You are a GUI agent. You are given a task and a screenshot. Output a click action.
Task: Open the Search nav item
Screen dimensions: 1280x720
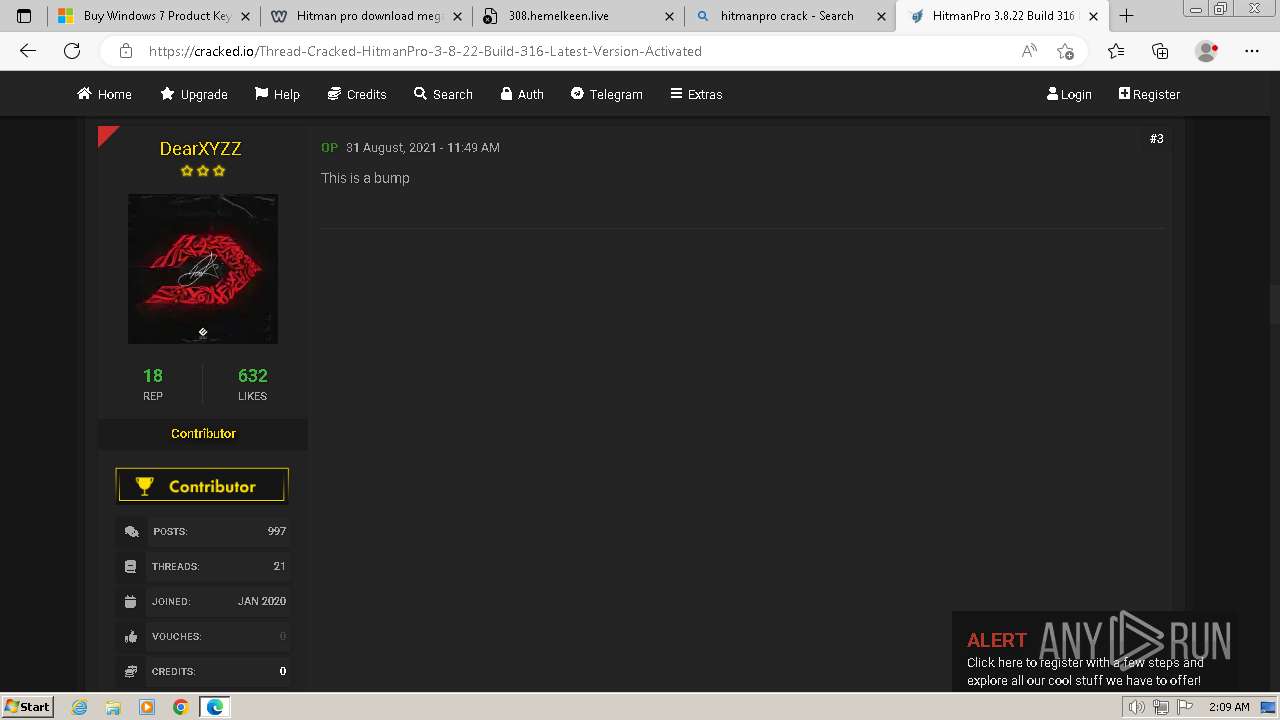[443, 94]
